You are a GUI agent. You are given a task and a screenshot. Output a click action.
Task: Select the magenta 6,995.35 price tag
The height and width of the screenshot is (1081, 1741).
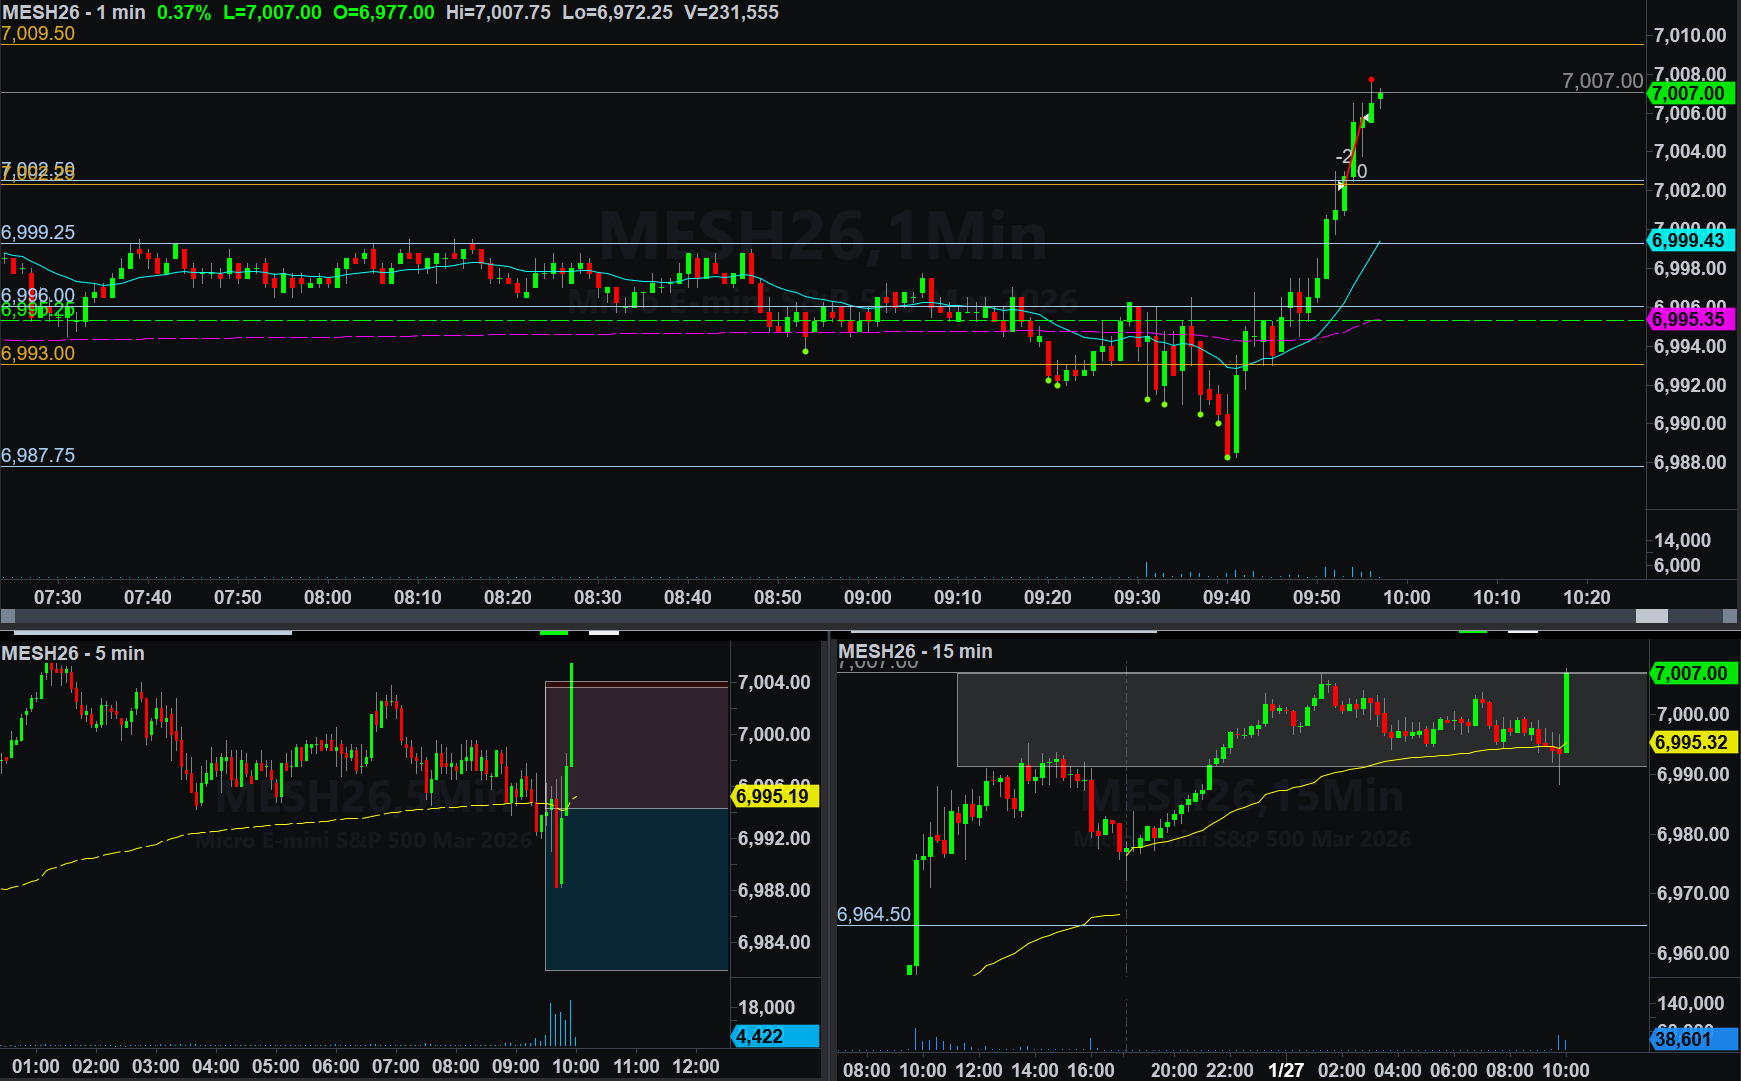point(1691,319)
